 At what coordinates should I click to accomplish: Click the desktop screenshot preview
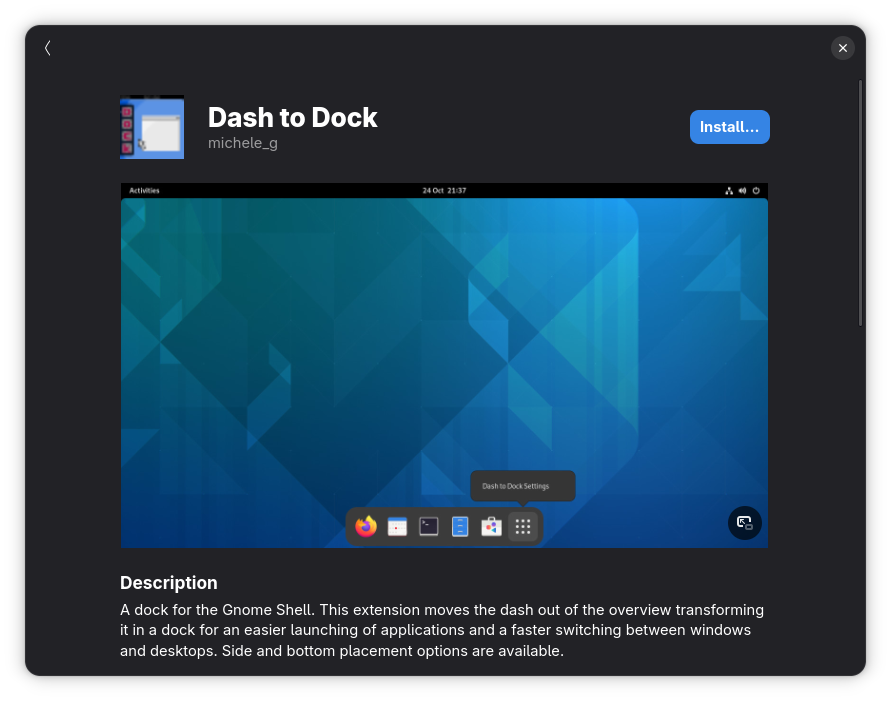pyautogui.click(x=444, y=365)
